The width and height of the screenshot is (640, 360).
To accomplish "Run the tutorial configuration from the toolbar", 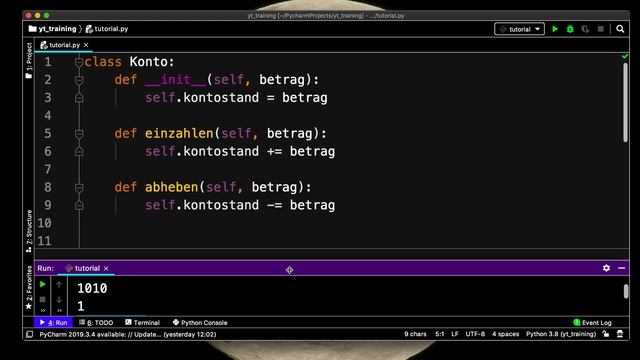I will pyautogui.click(x=555, y=29).
